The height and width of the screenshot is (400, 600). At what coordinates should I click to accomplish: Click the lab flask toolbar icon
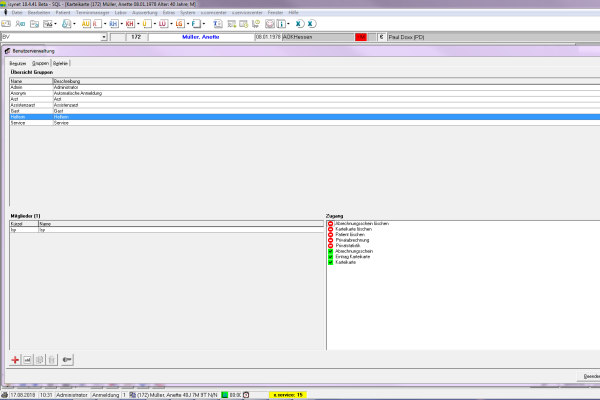click(67, 24)
